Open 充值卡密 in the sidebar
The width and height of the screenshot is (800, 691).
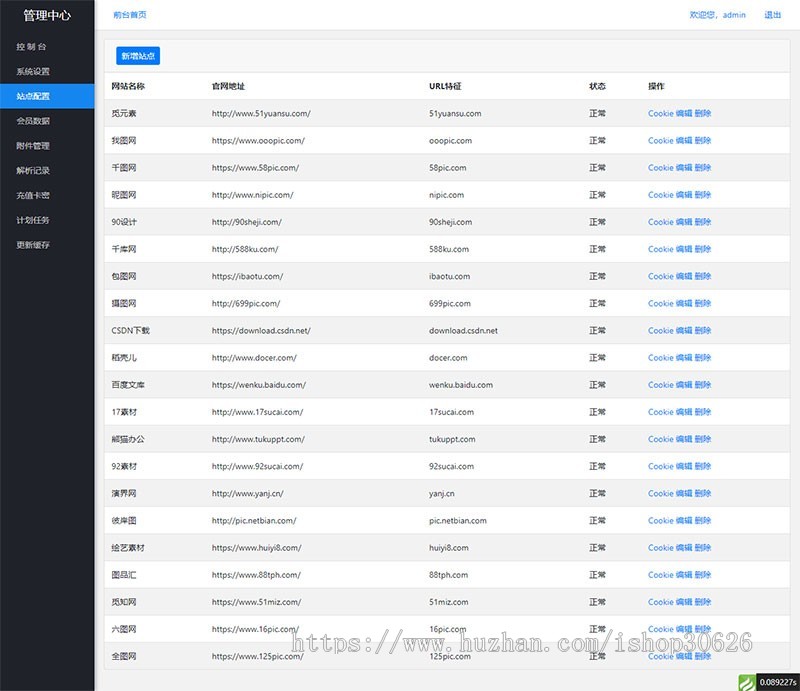click(x=33, y=196)
